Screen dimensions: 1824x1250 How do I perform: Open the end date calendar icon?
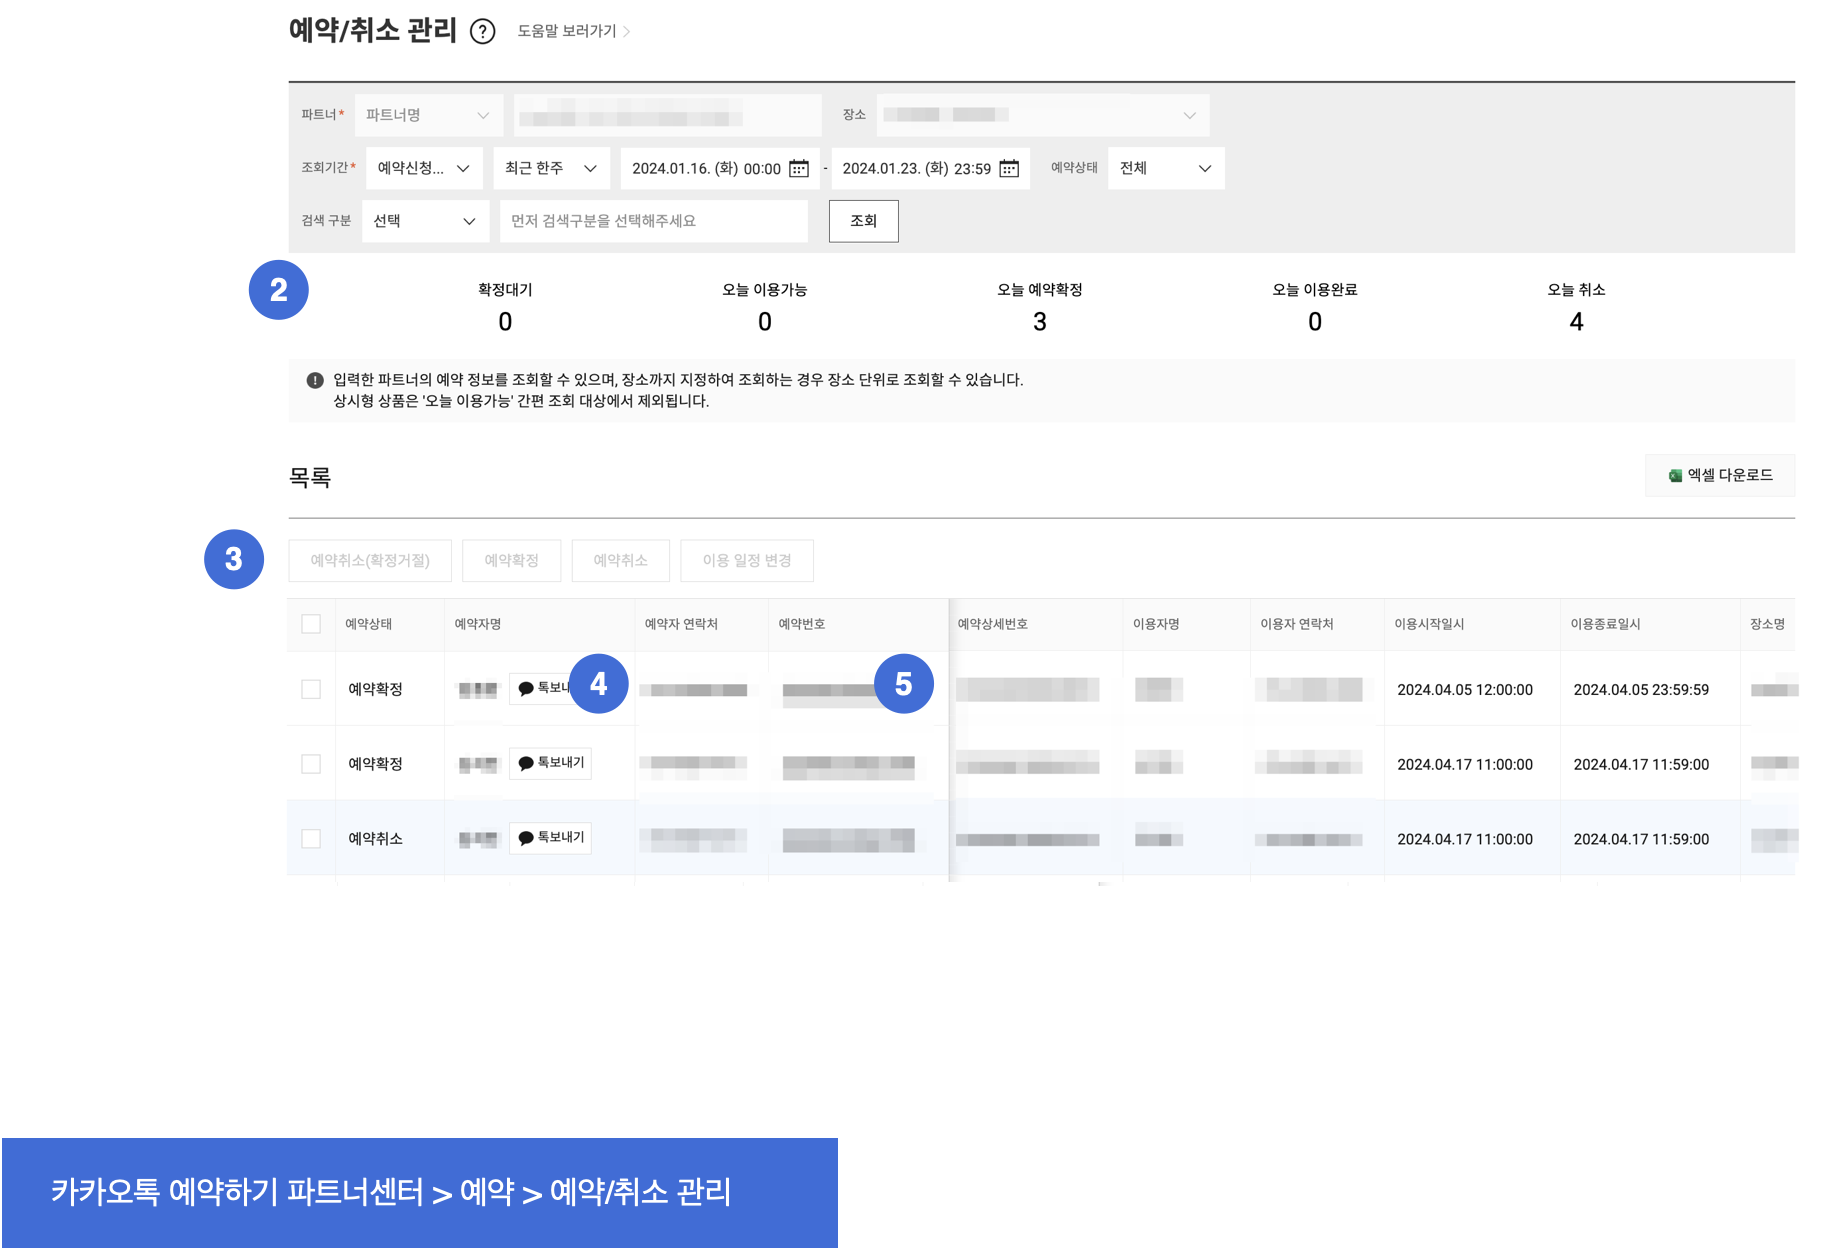[1009, 168]
